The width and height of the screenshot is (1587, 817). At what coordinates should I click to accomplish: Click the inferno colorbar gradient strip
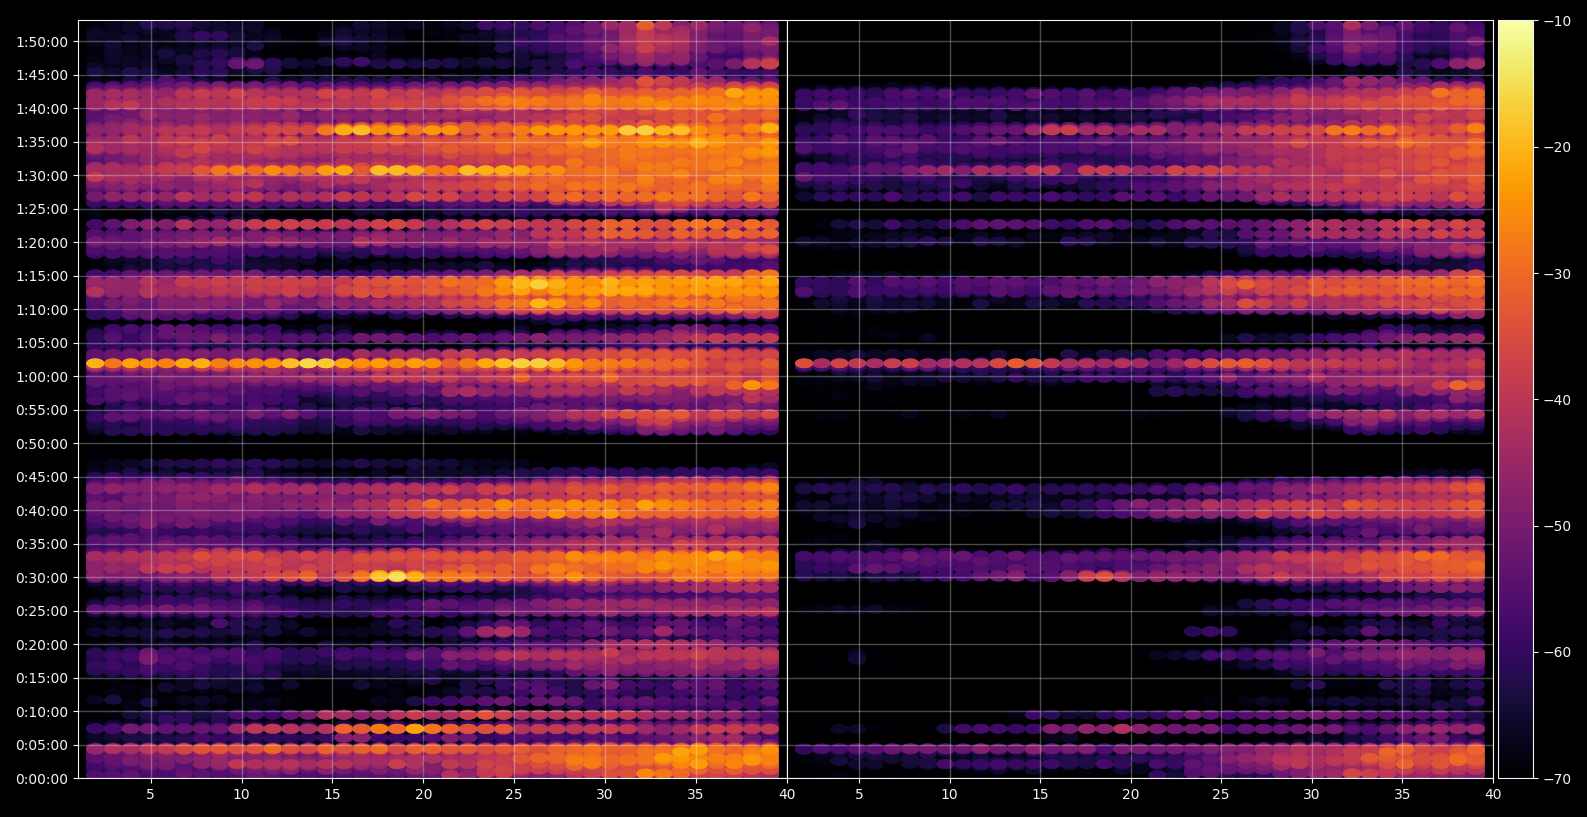(1516, 399)
